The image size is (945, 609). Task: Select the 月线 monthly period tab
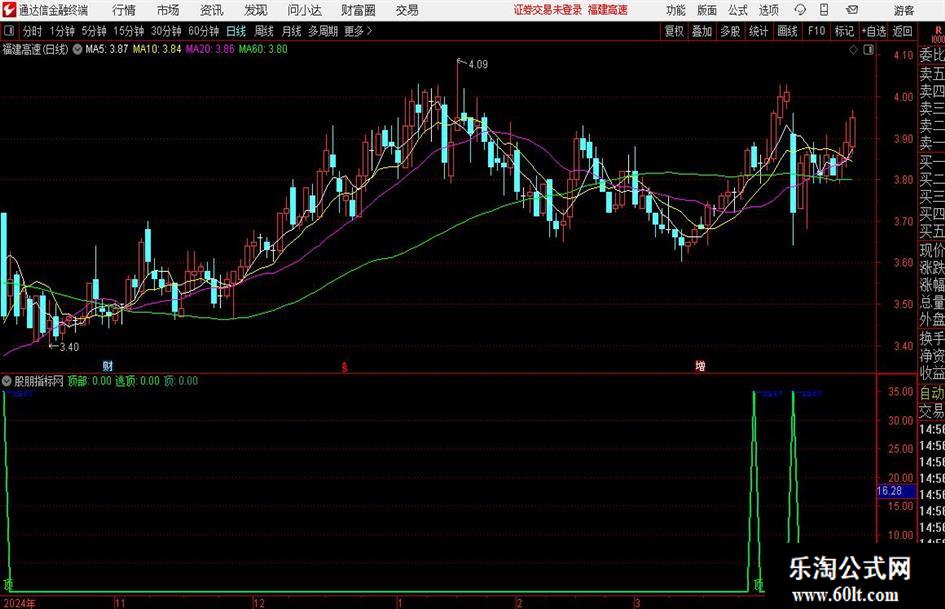292,31
